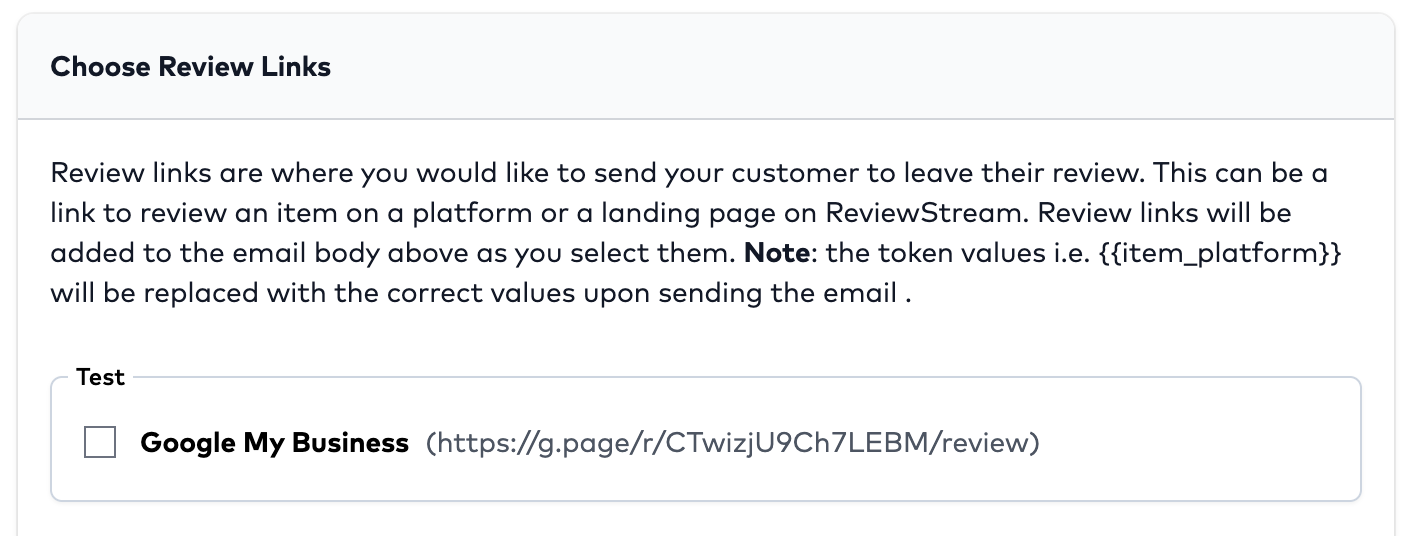Click the opening words "Review links are where"
Viewport: 1414px width, 536px height.
[167, 173]
